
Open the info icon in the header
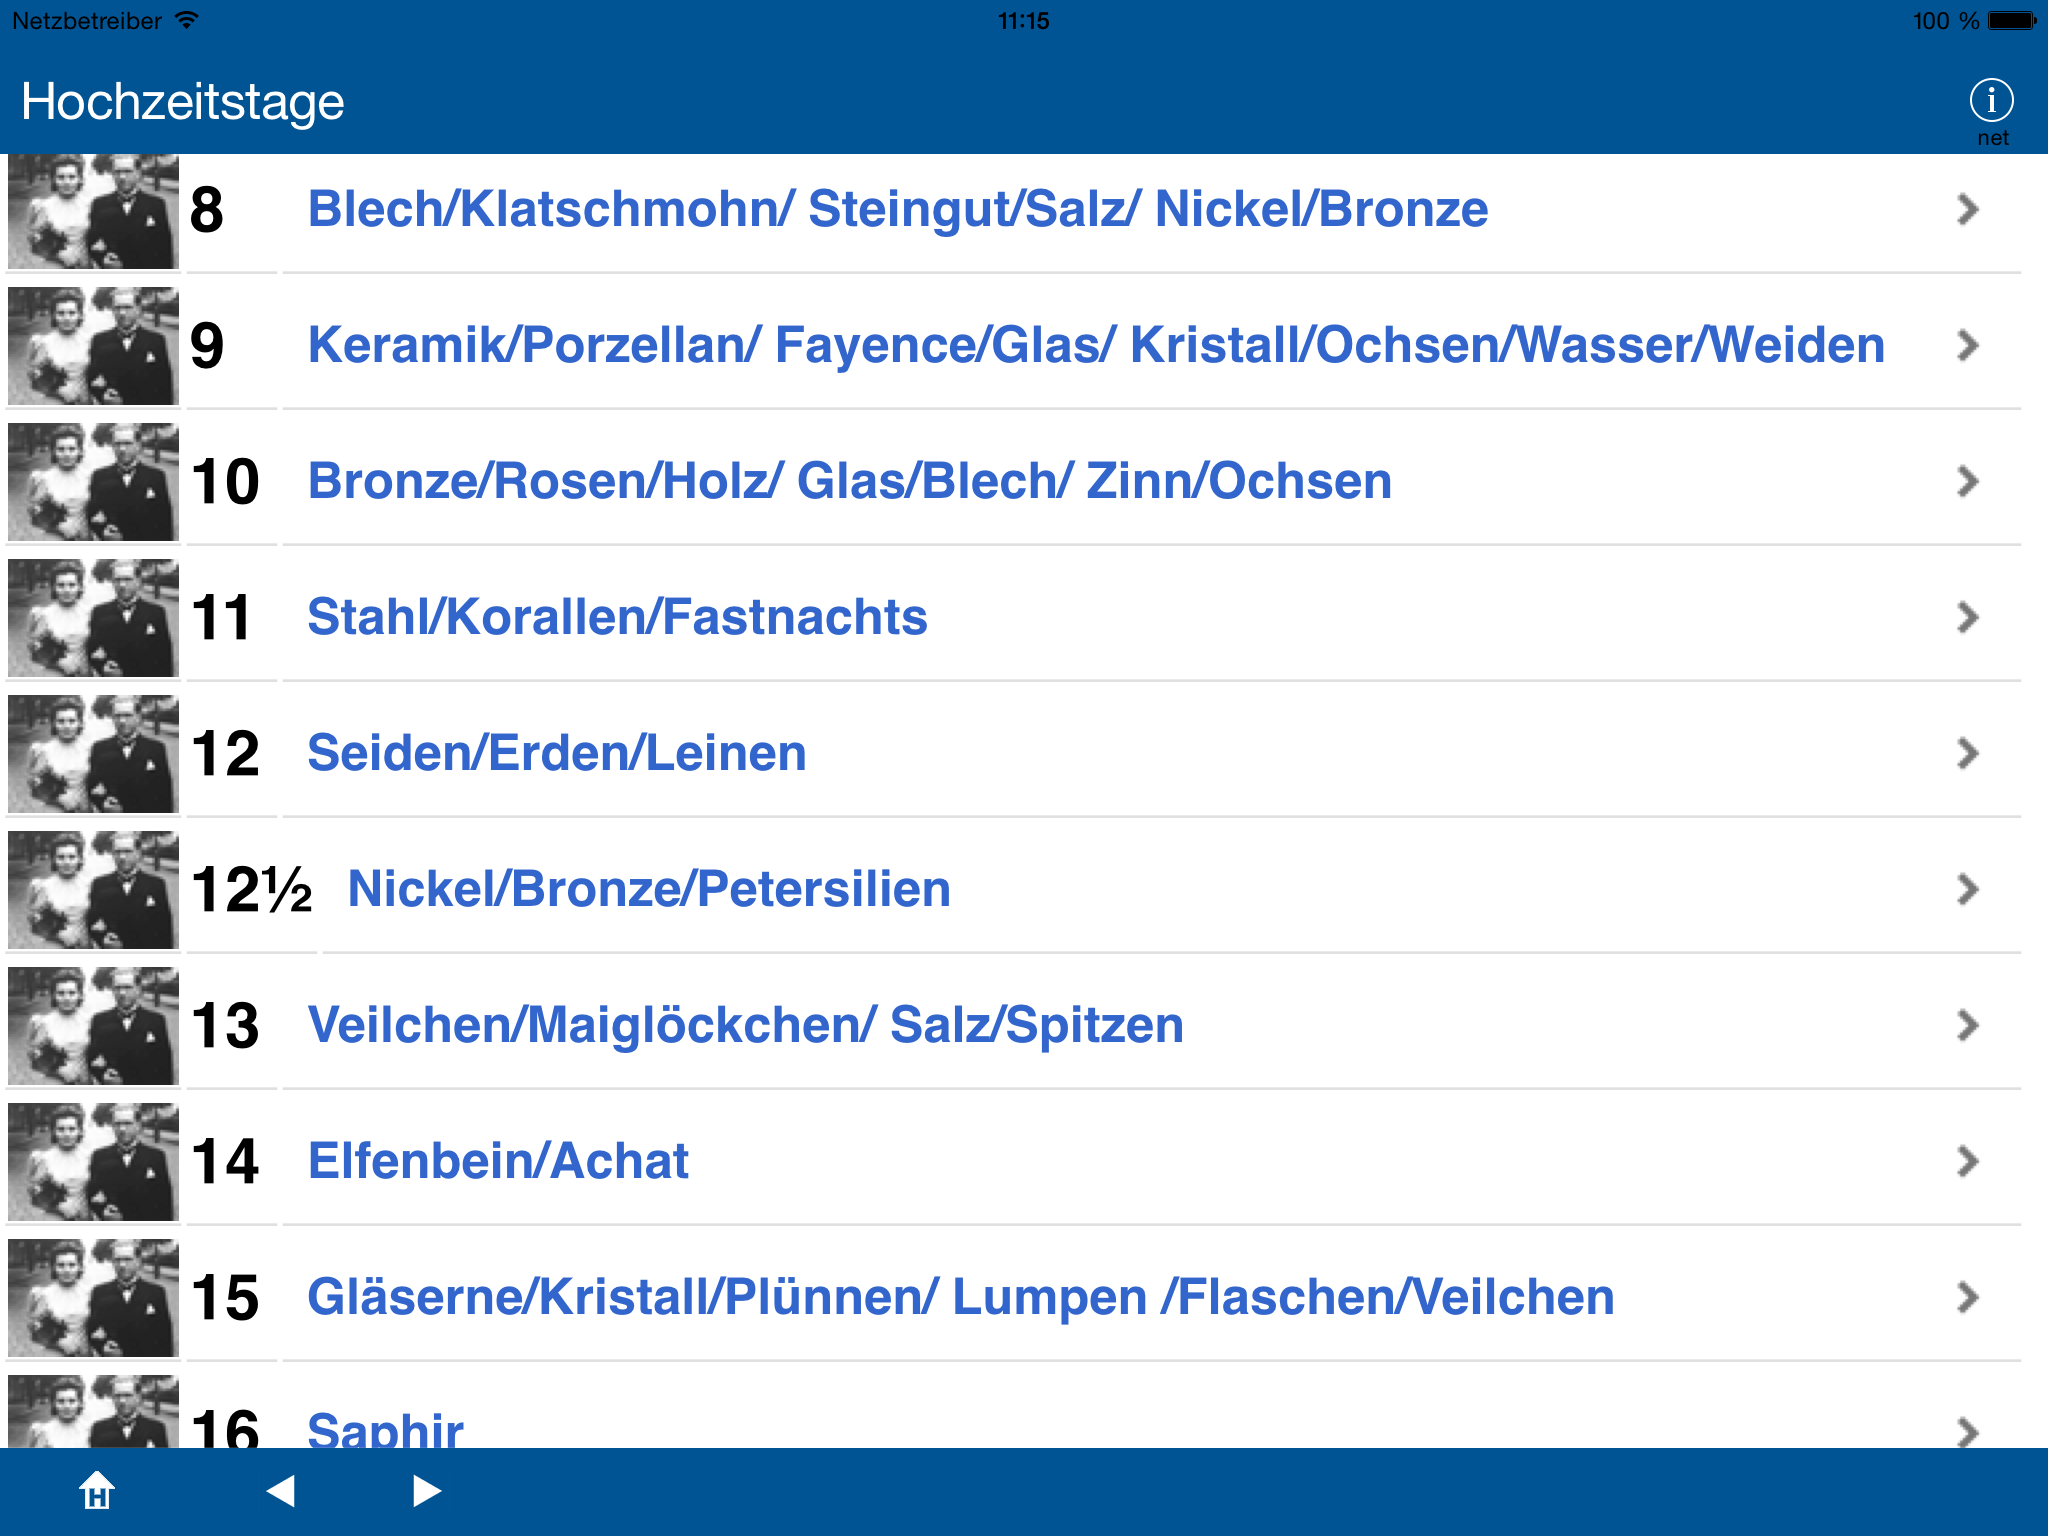(1991, 101)
